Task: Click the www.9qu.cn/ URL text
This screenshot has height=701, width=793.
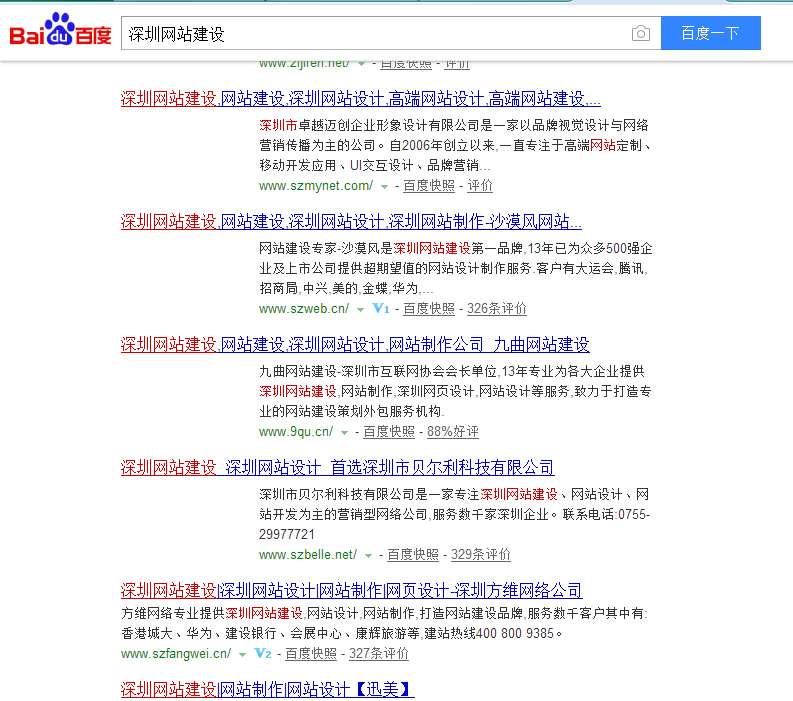Action: pyautogui.click(x=296, y=431)
